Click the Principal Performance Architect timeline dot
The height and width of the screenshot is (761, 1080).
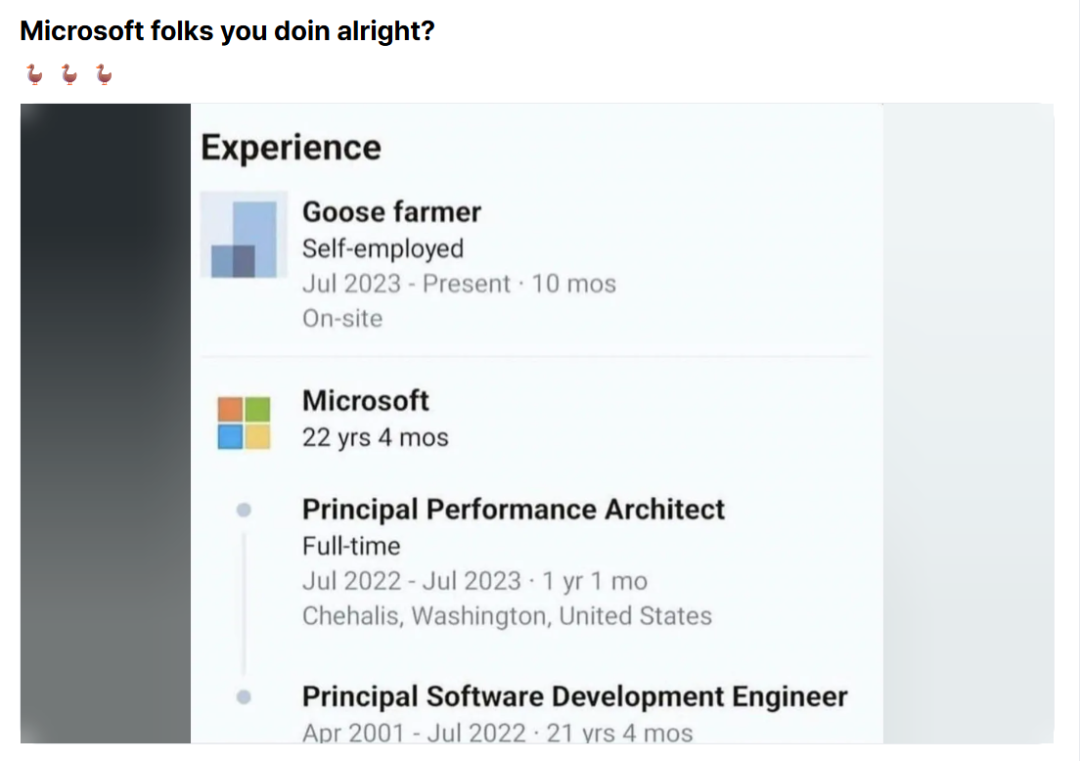point(244,510)
